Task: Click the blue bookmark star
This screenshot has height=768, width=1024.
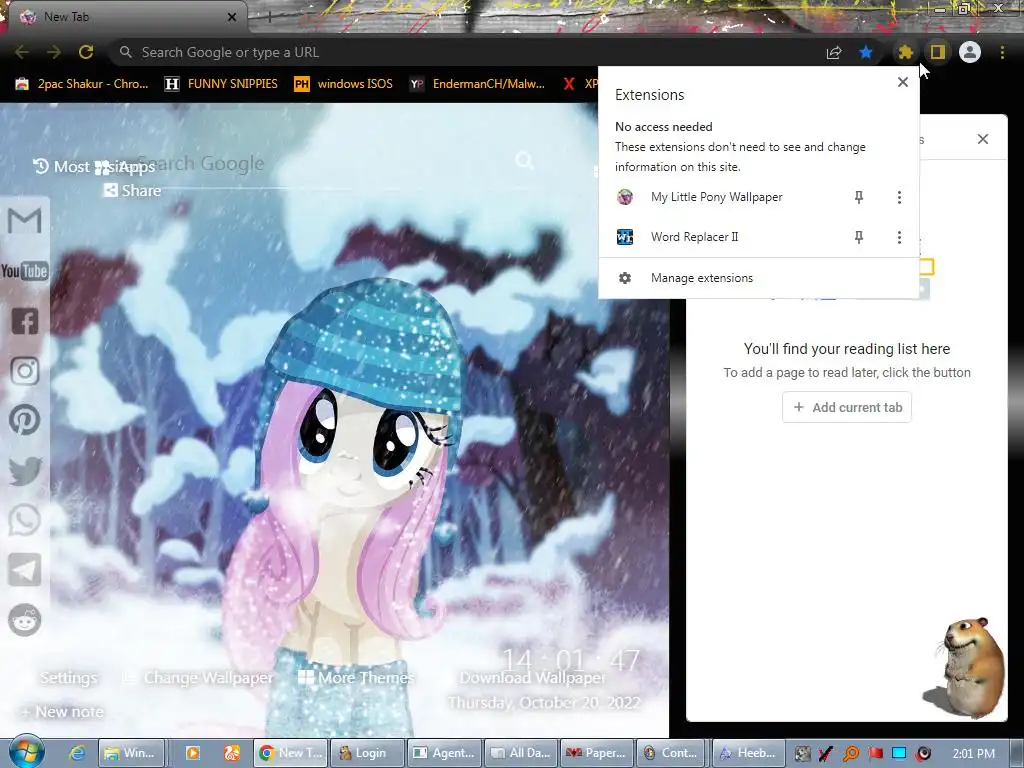Action: point(866,52)
